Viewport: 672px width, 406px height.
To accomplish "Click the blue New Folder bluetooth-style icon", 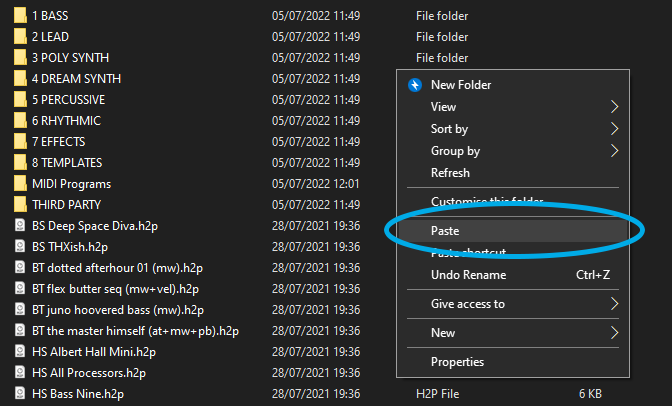I will [415, 85].
